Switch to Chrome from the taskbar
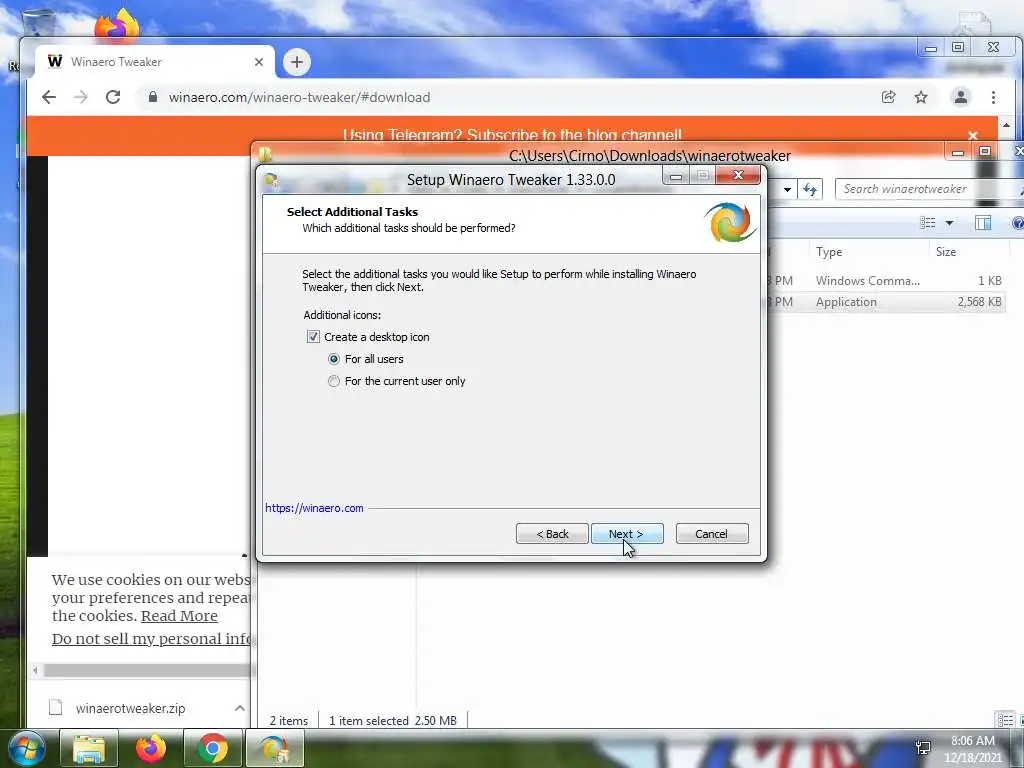The width and height of the screenshot is (1024, 768). click(212, 748)
